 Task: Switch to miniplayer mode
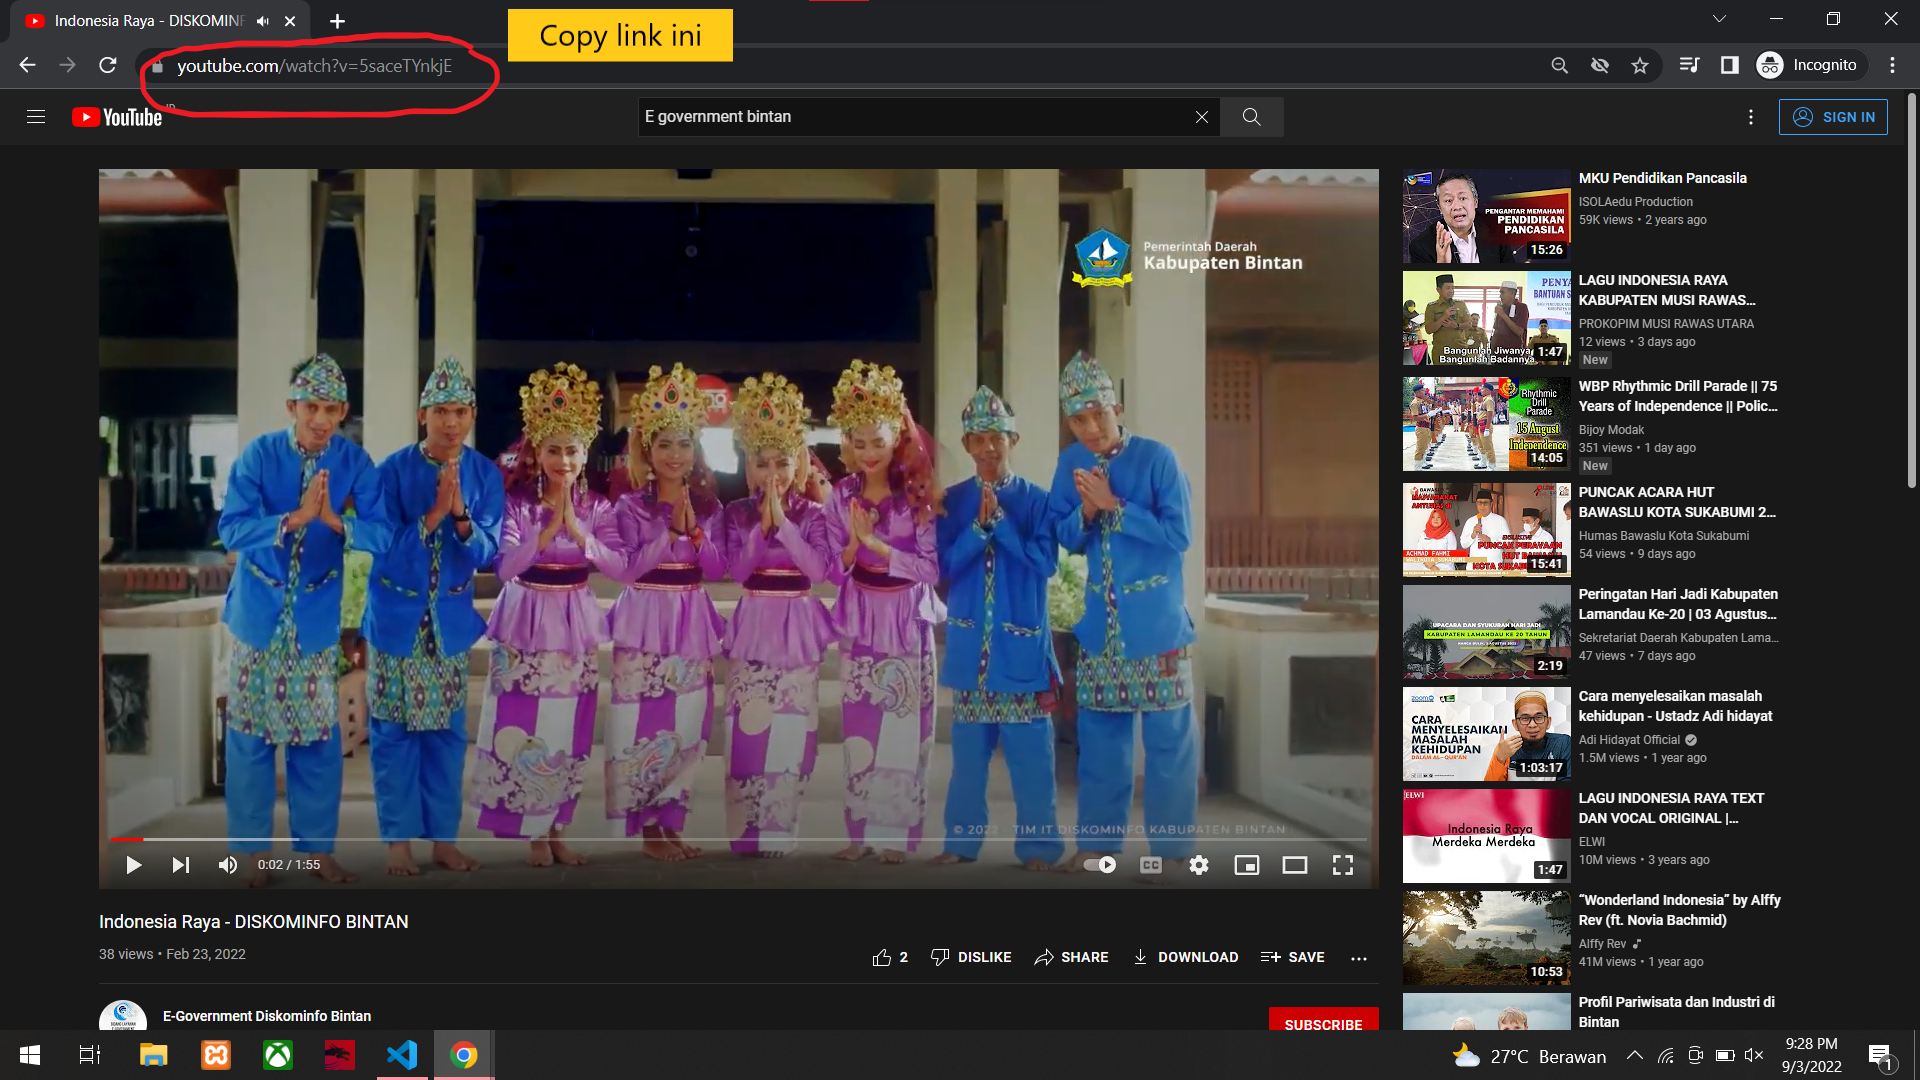point(1247,865)
